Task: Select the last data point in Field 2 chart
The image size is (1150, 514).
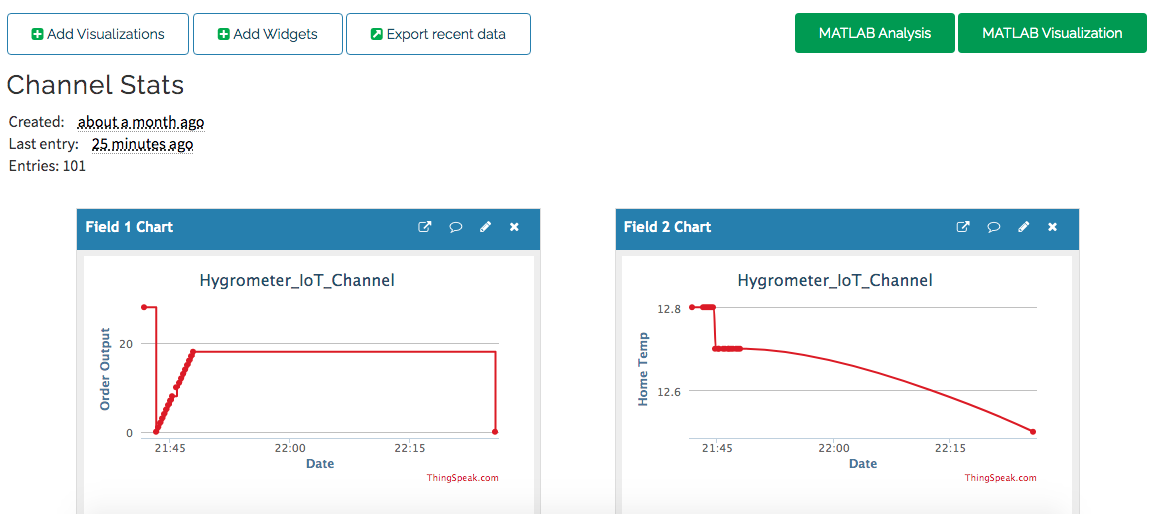Action: (1033, 432)
